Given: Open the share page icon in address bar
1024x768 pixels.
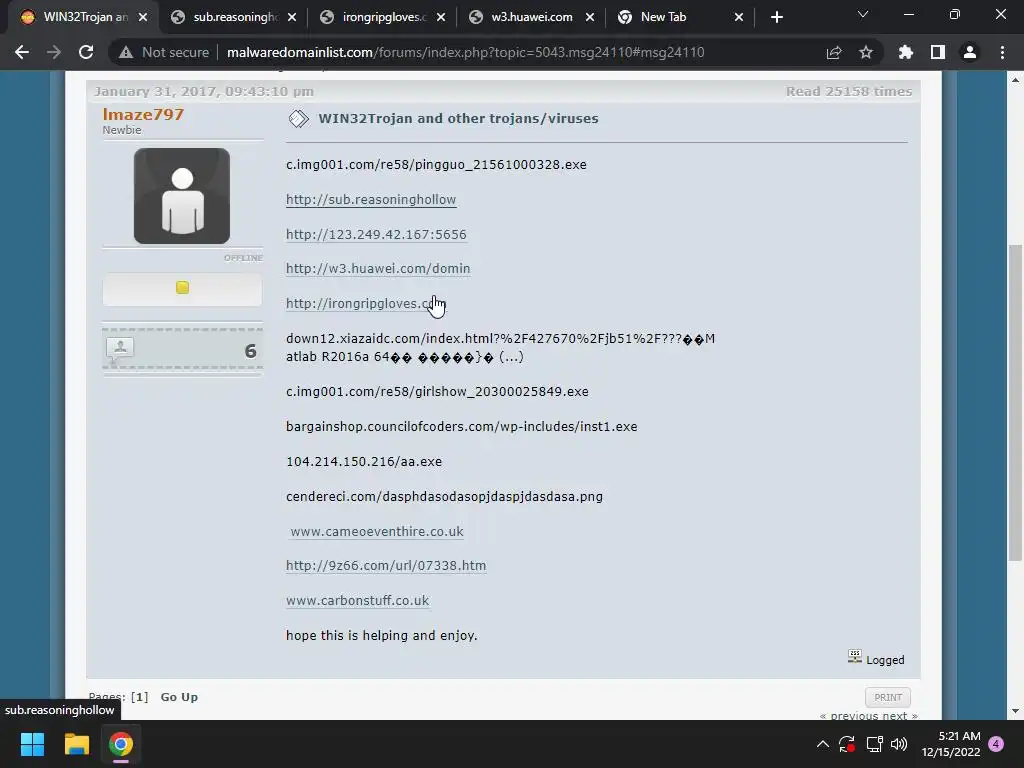Looking at the screenshot, I should click(x=833, y=52).
